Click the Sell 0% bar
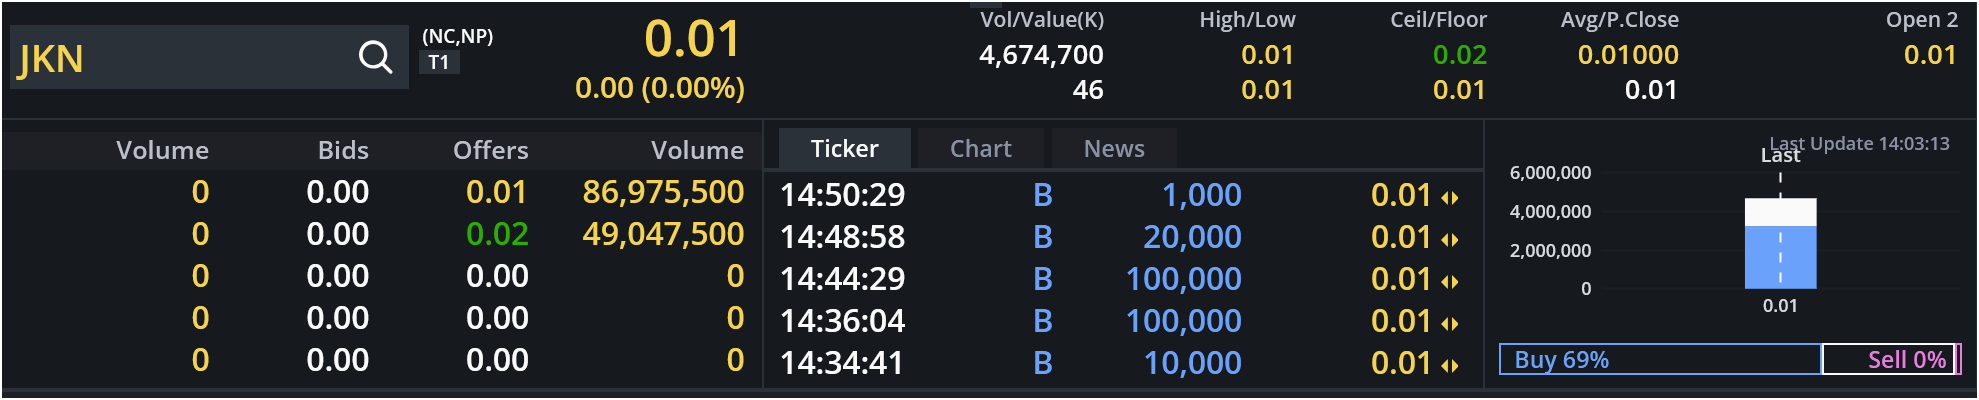This screenshot has width=1979, height=400. pos(1888,359)
